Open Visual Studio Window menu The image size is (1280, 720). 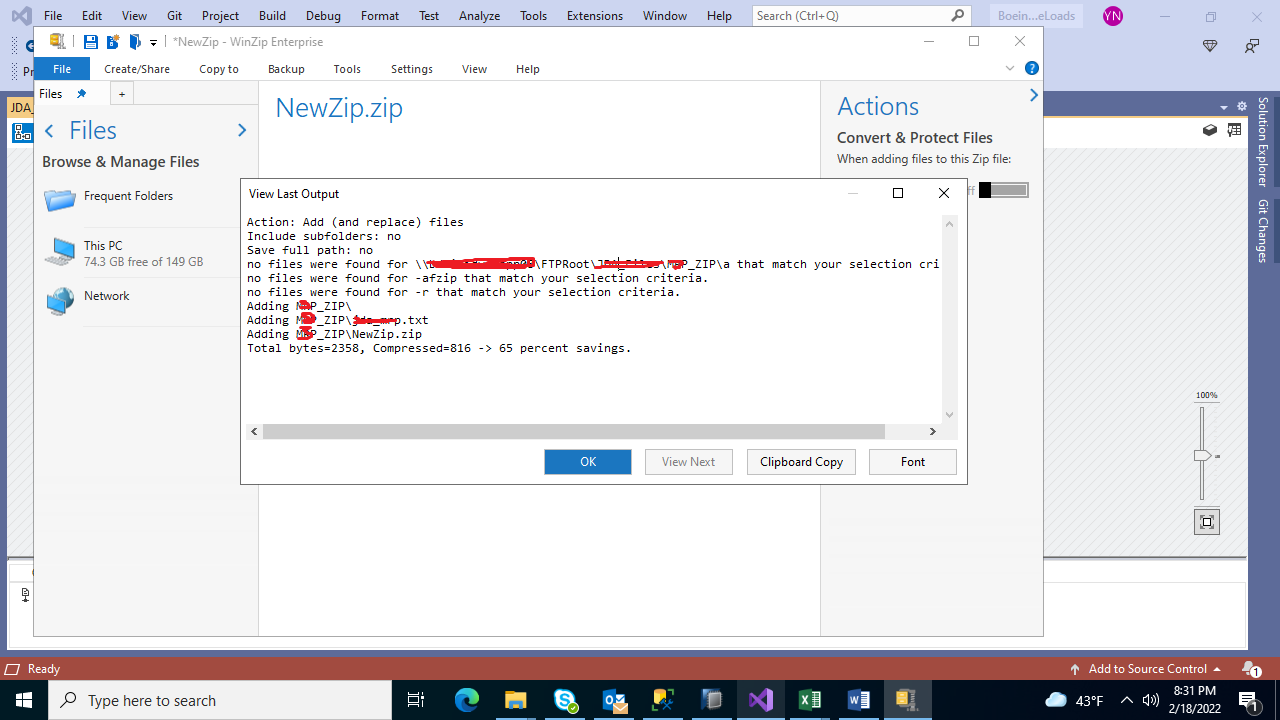tap(665, 16)
